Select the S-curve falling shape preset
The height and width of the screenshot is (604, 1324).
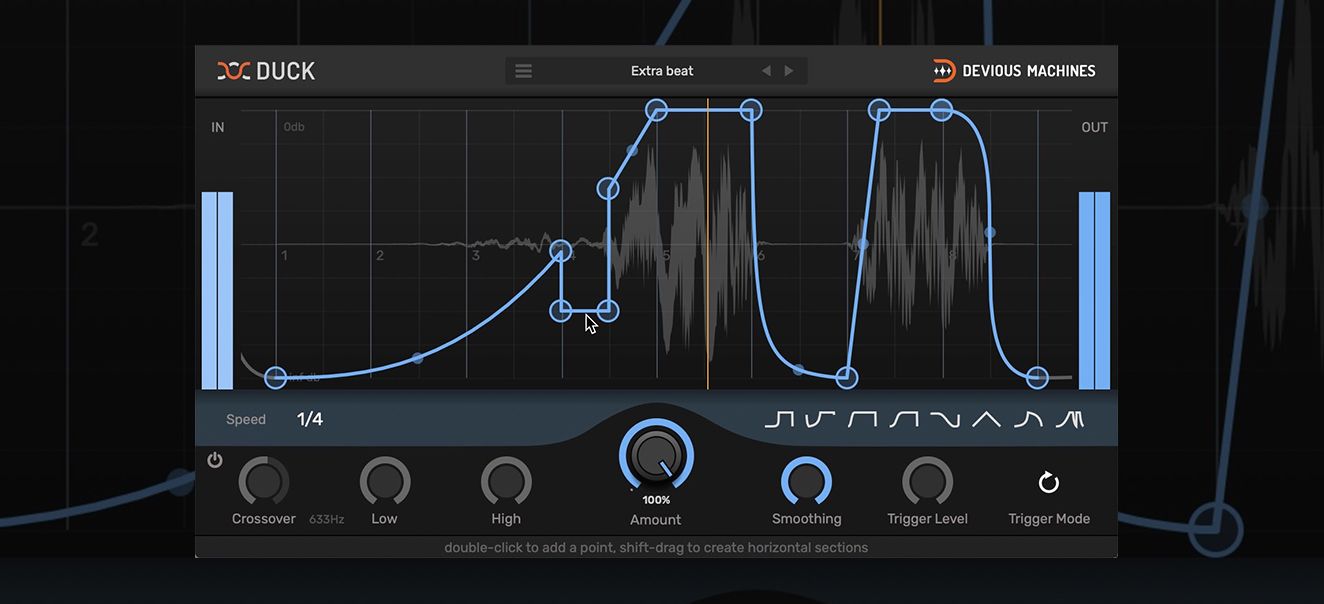[944, 420]
